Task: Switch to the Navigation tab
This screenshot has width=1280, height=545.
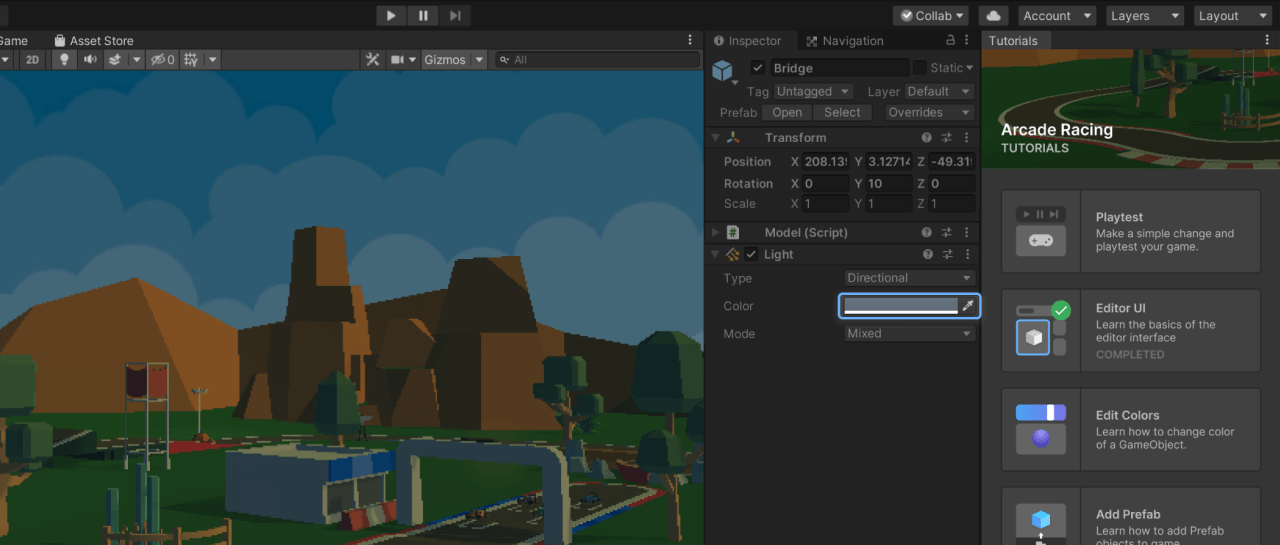Action: 843,41
